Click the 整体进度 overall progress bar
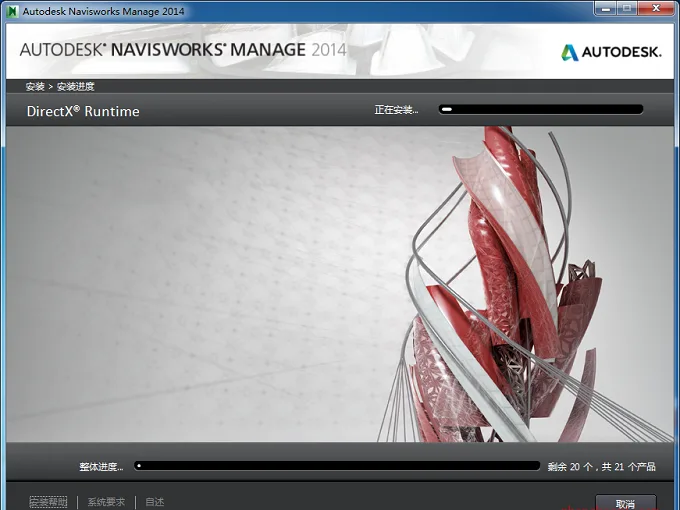Image resolution: width=680 pixels, height=510 pixels. (337, 466)
